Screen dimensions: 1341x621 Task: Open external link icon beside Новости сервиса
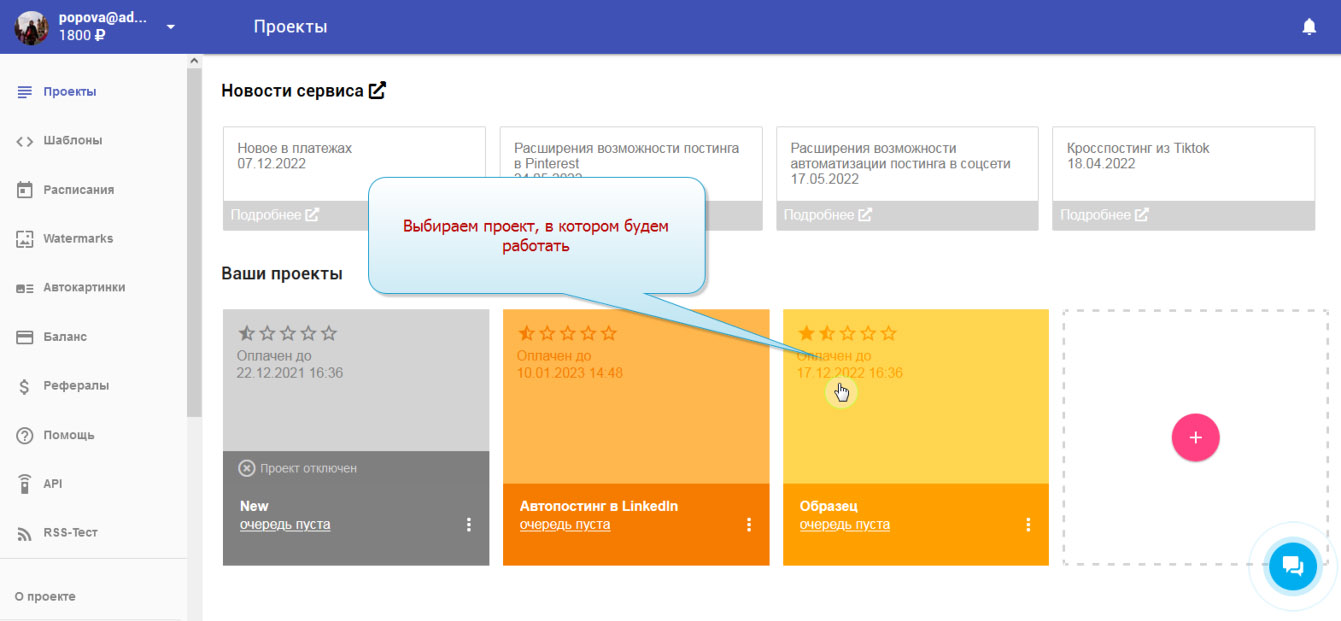click(377, 91)
